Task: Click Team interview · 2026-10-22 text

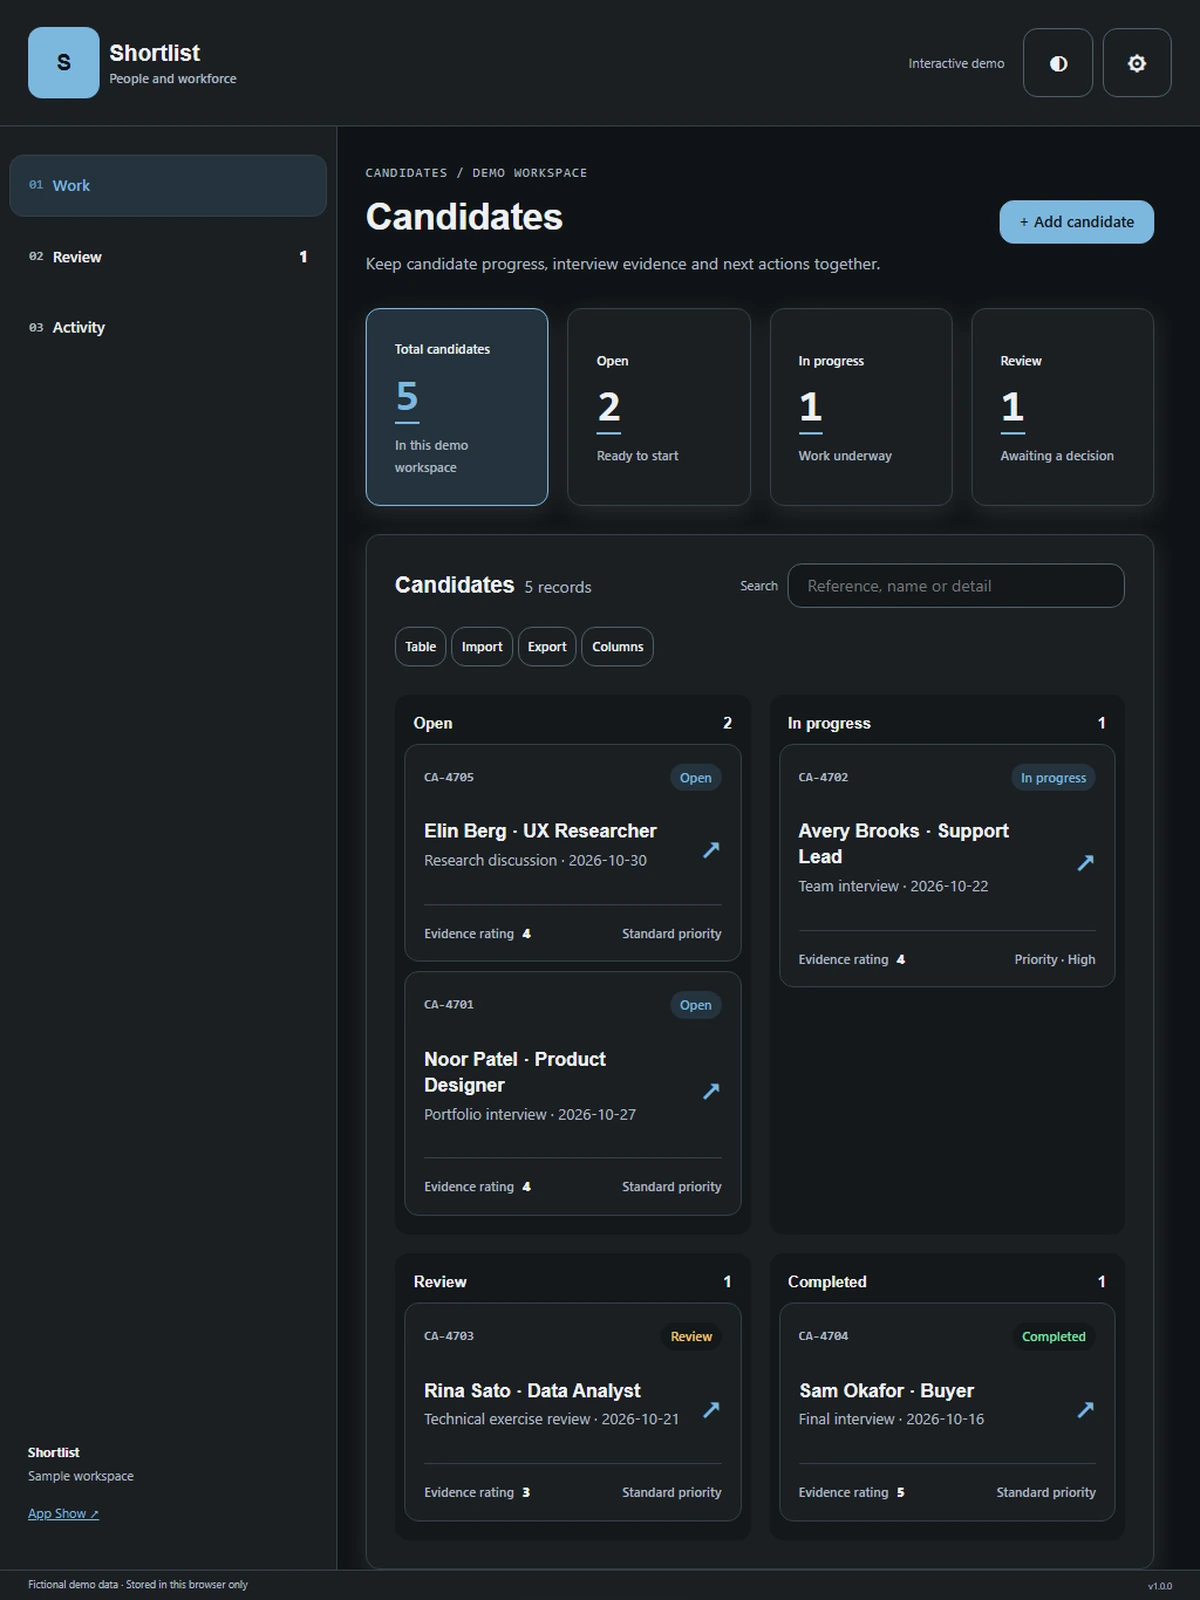Action: 893,886
